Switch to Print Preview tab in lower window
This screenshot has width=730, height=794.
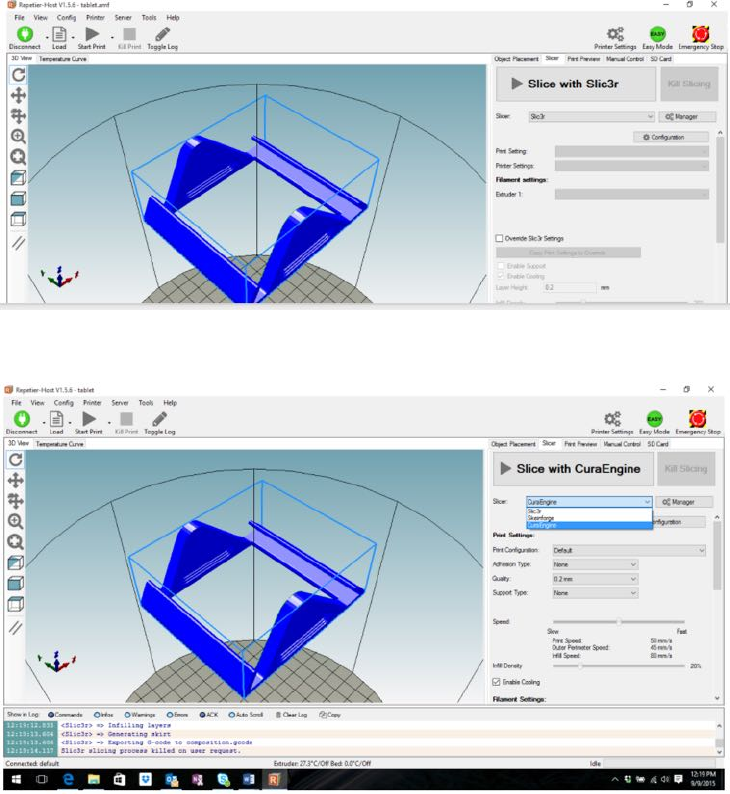[580, 444]
